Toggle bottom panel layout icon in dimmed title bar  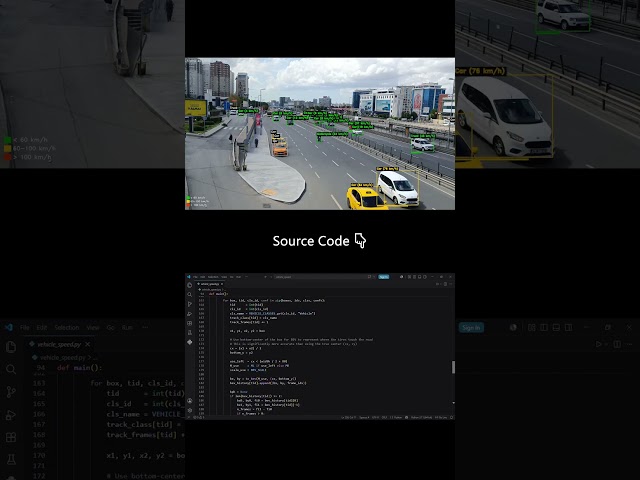coord(556,327)
